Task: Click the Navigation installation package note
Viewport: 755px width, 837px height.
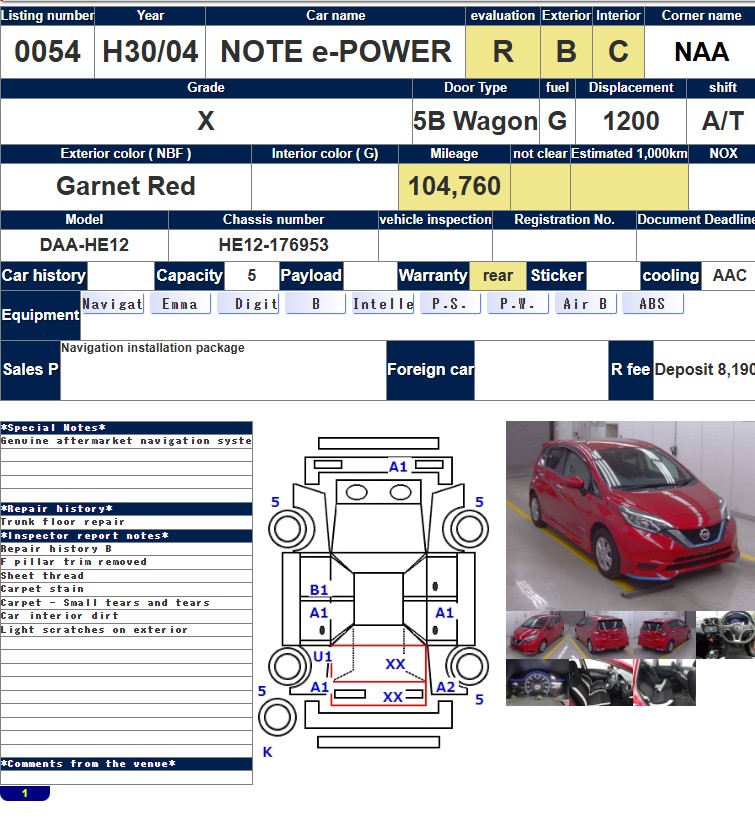Action: point(153,348)
